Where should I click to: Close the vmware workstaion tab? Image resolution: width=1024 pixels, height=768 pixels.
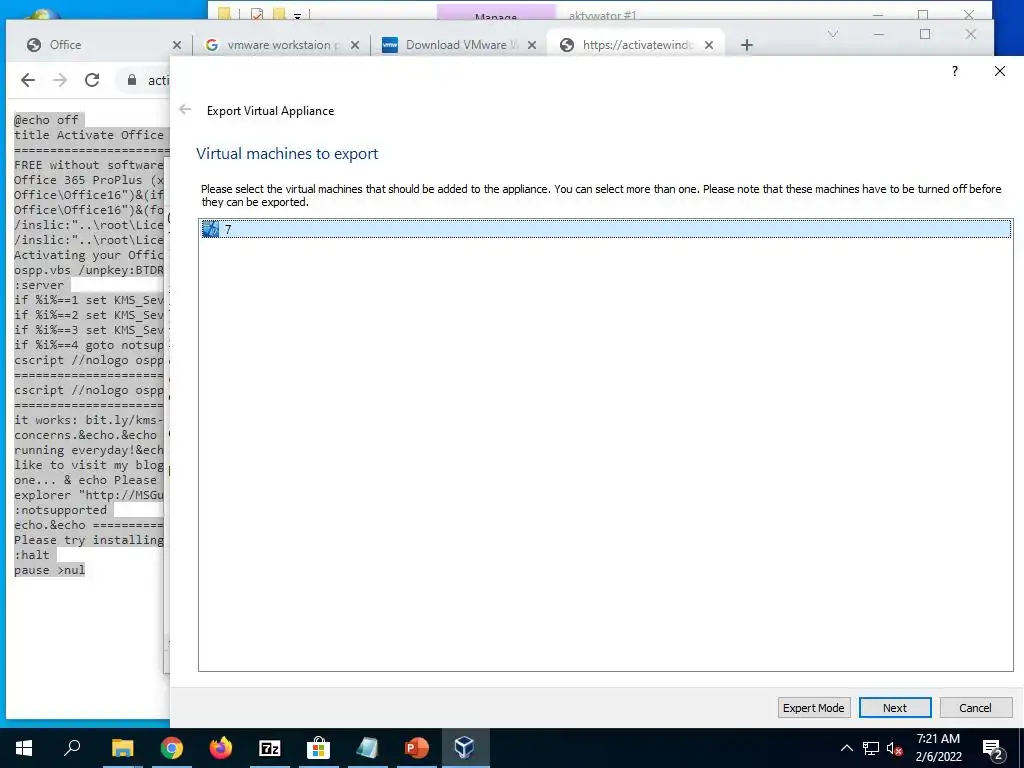355,45
